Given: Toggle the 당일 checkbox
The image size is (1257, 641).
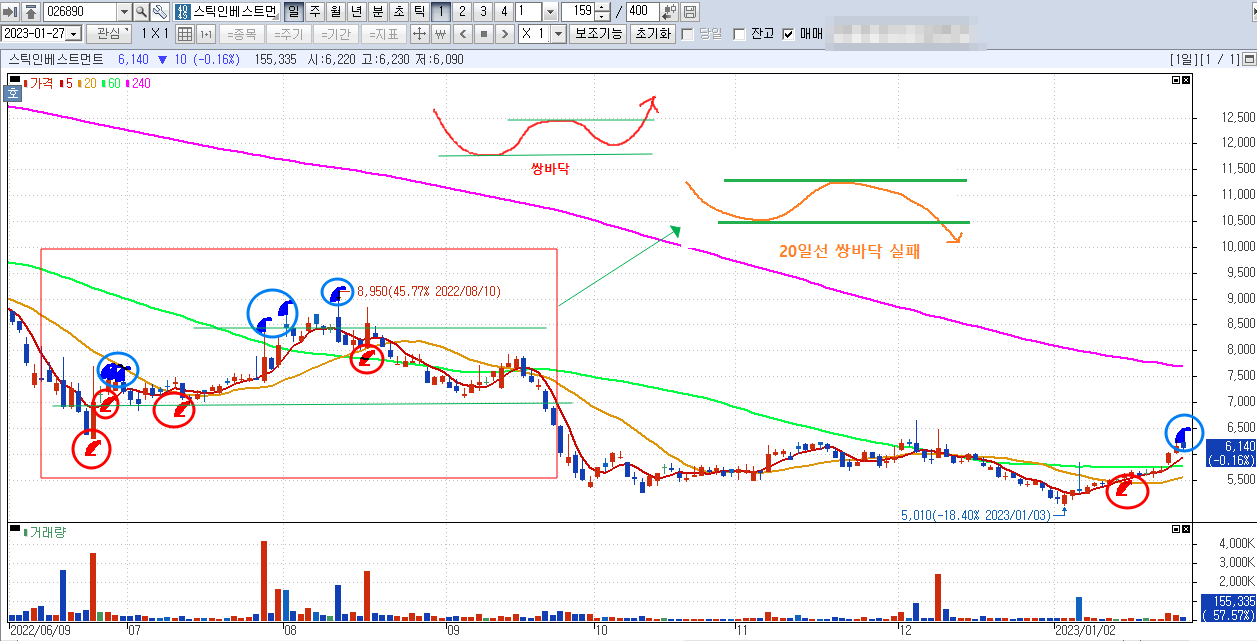Looking at the screenshot, I should click(x=688, y=34).
